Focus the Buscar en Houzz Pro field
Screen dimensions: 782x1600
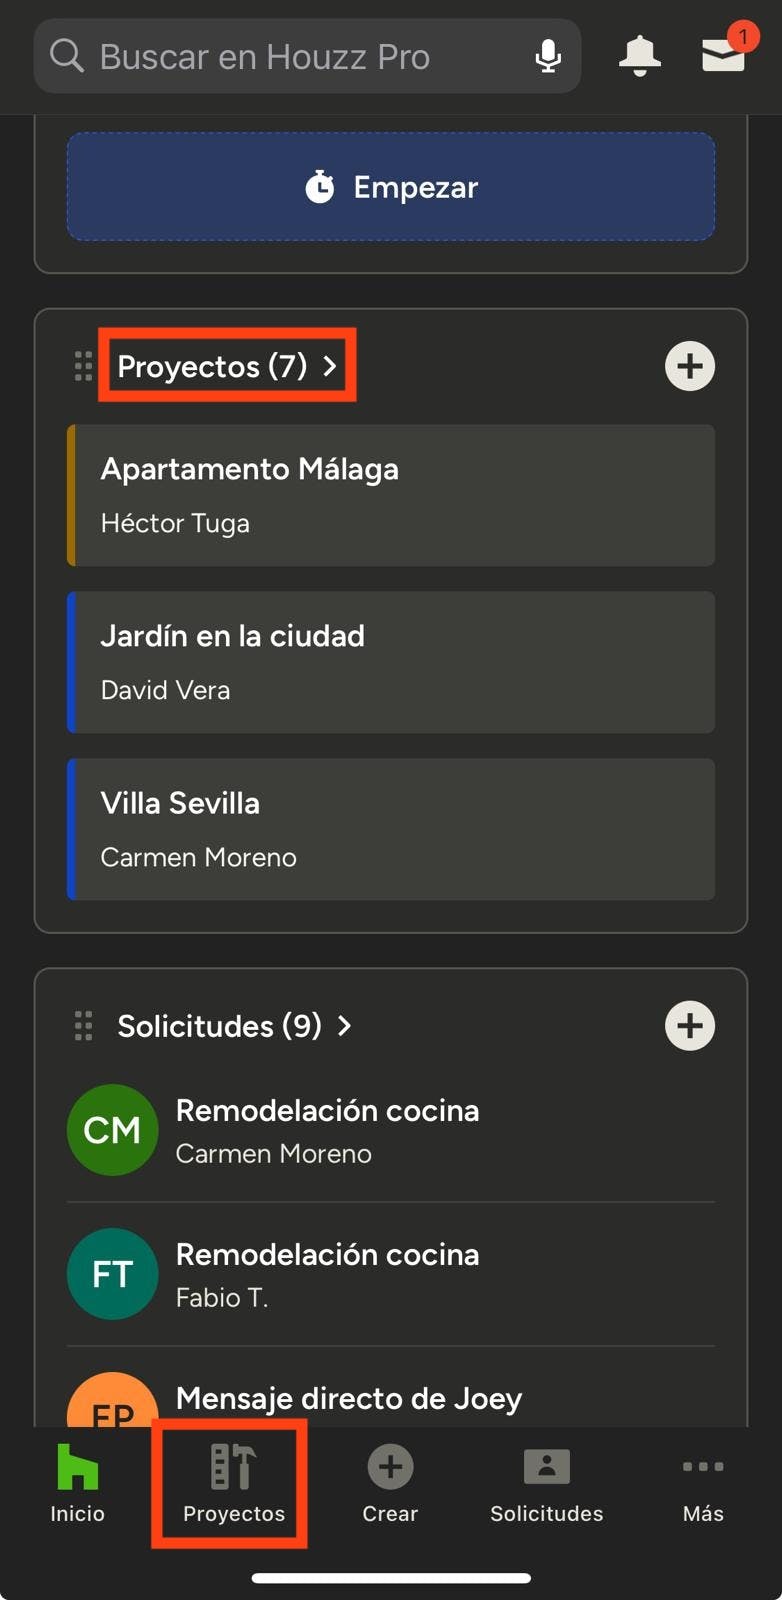coord(300,56)
